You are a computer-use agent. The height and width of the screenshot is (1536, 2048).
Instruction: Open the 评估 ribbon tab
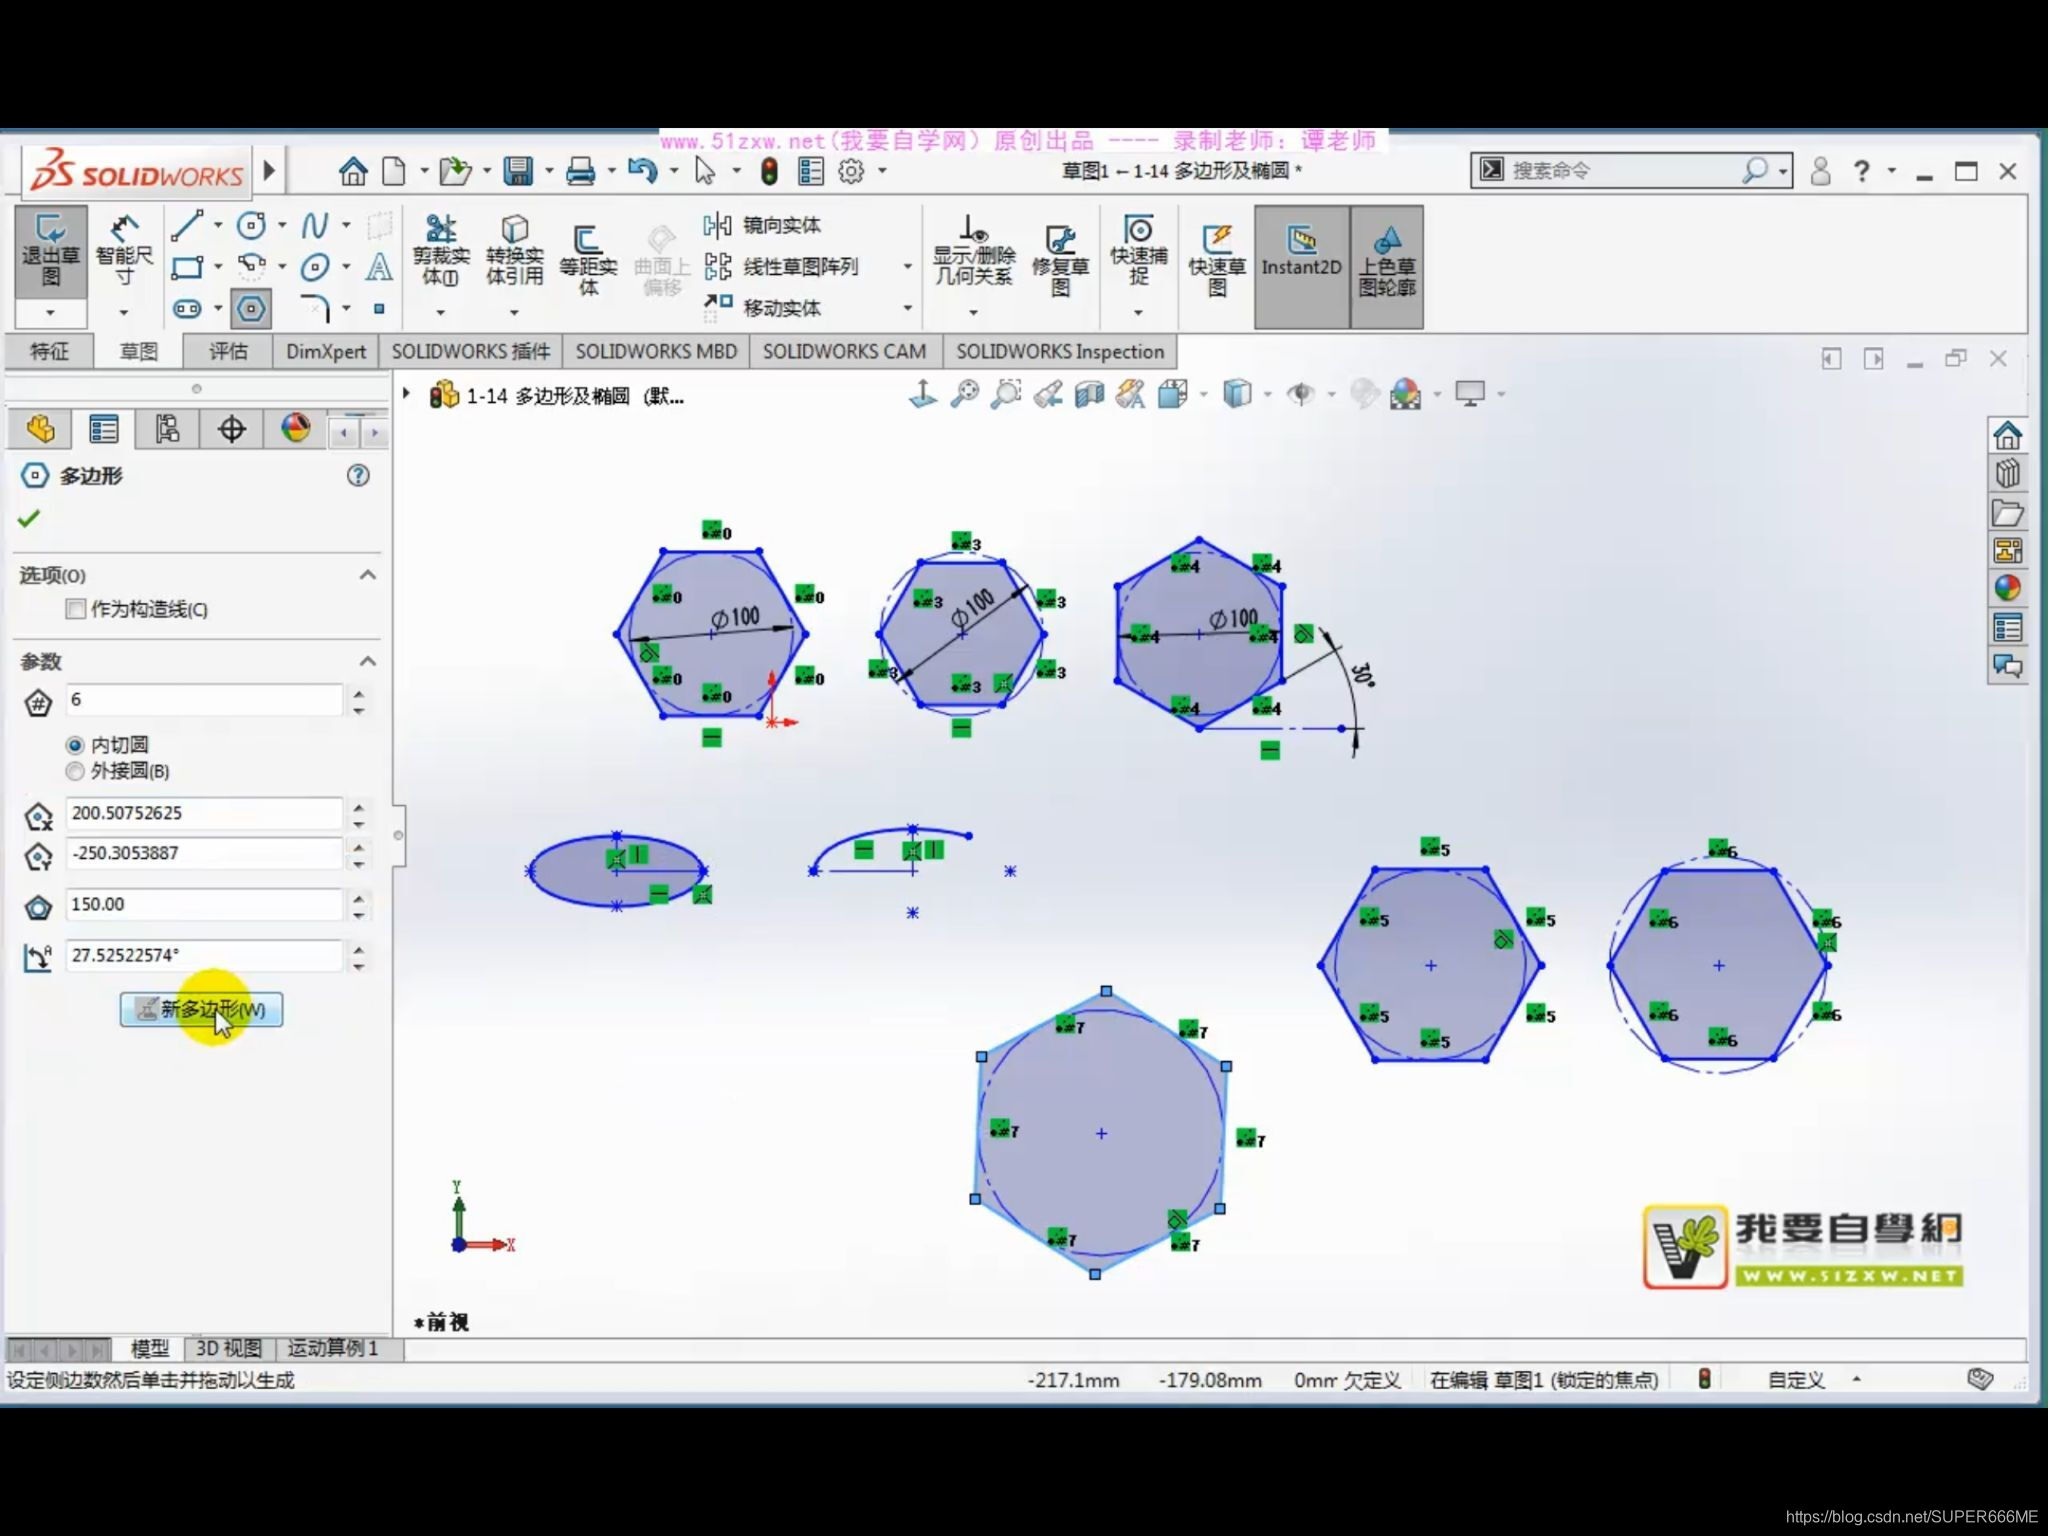(228, 351)
